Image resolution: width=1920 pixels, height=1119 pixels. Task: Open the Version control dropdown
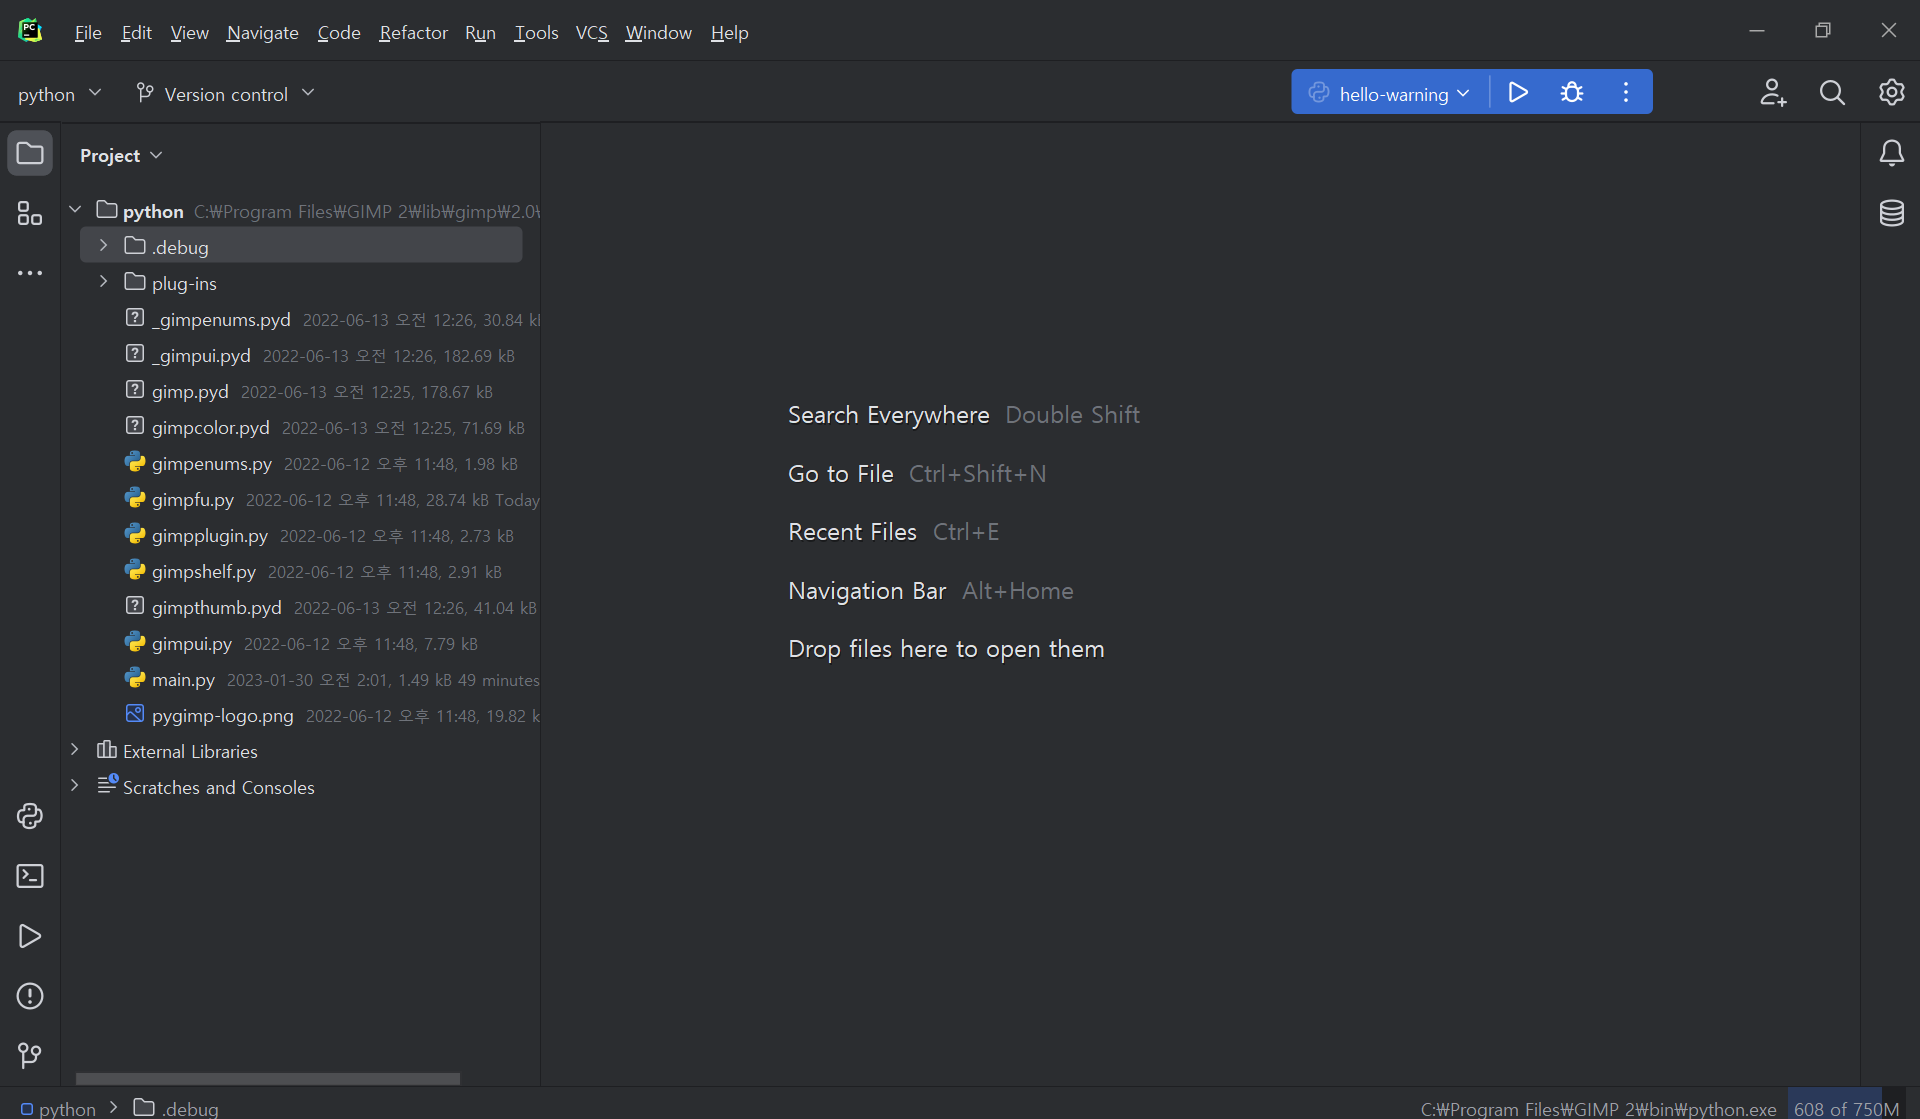click(226, 94)
